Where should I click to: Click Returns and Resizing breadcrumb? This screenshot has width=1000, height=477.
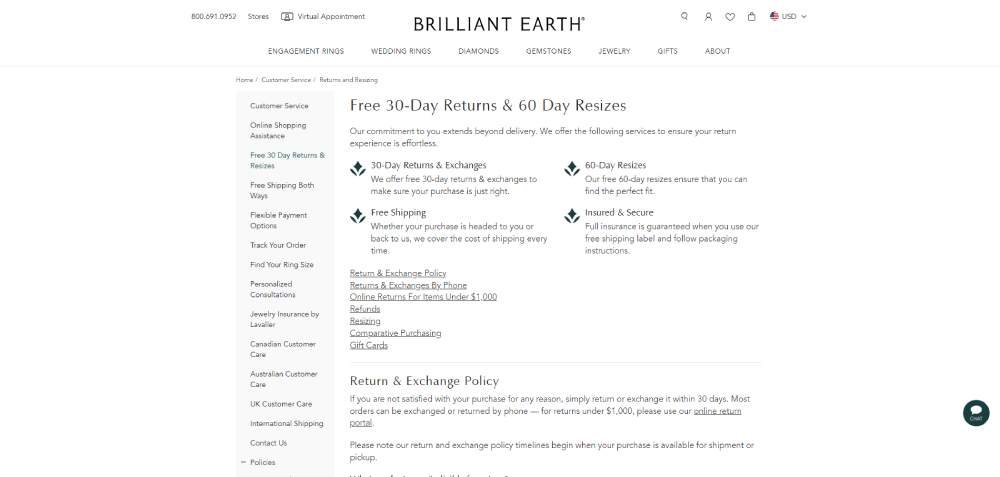[x=348, y=80]
